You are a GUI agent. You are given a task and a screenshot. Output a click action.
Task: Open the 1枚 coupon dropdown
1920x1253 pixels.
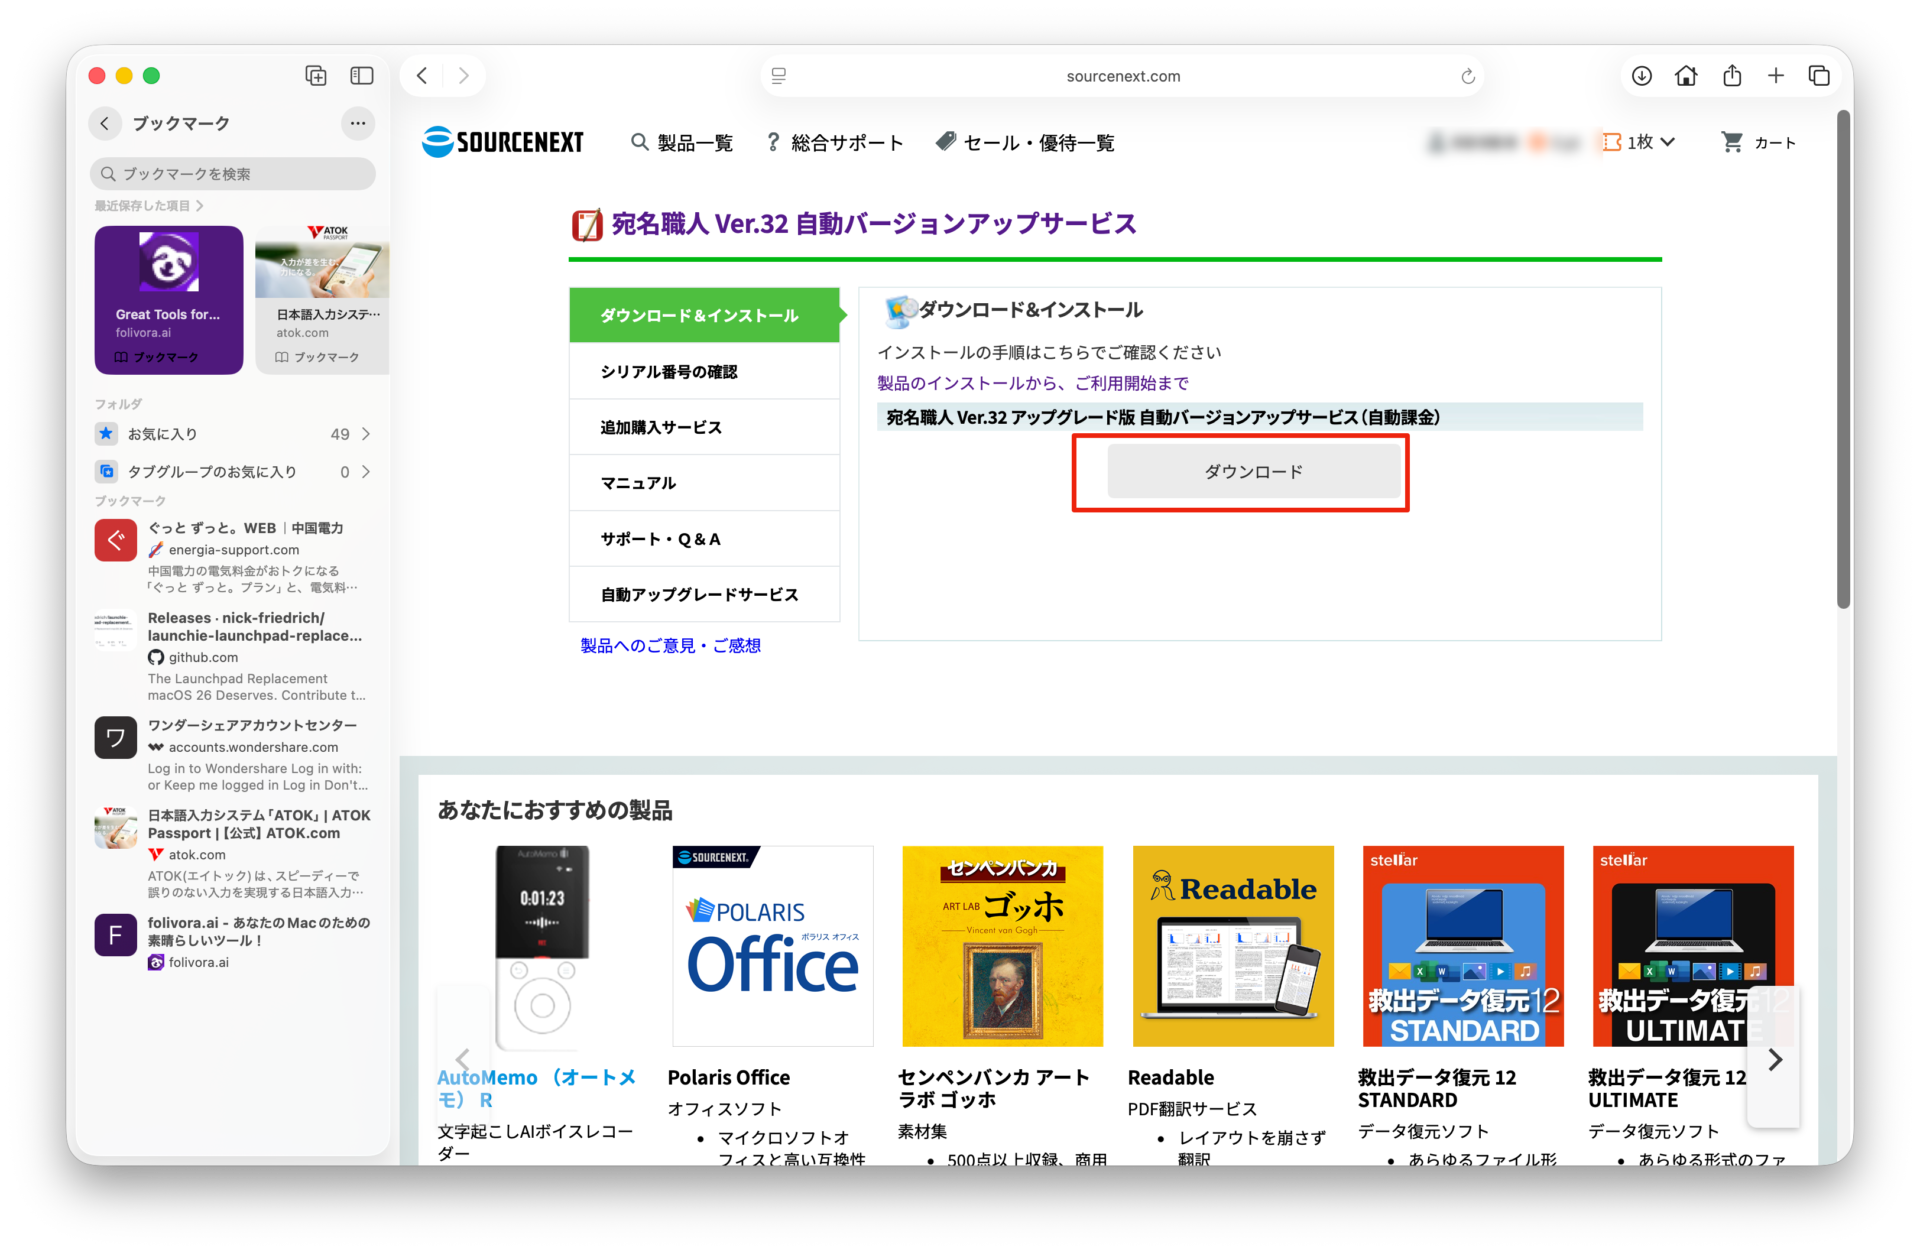(1640, 143)
